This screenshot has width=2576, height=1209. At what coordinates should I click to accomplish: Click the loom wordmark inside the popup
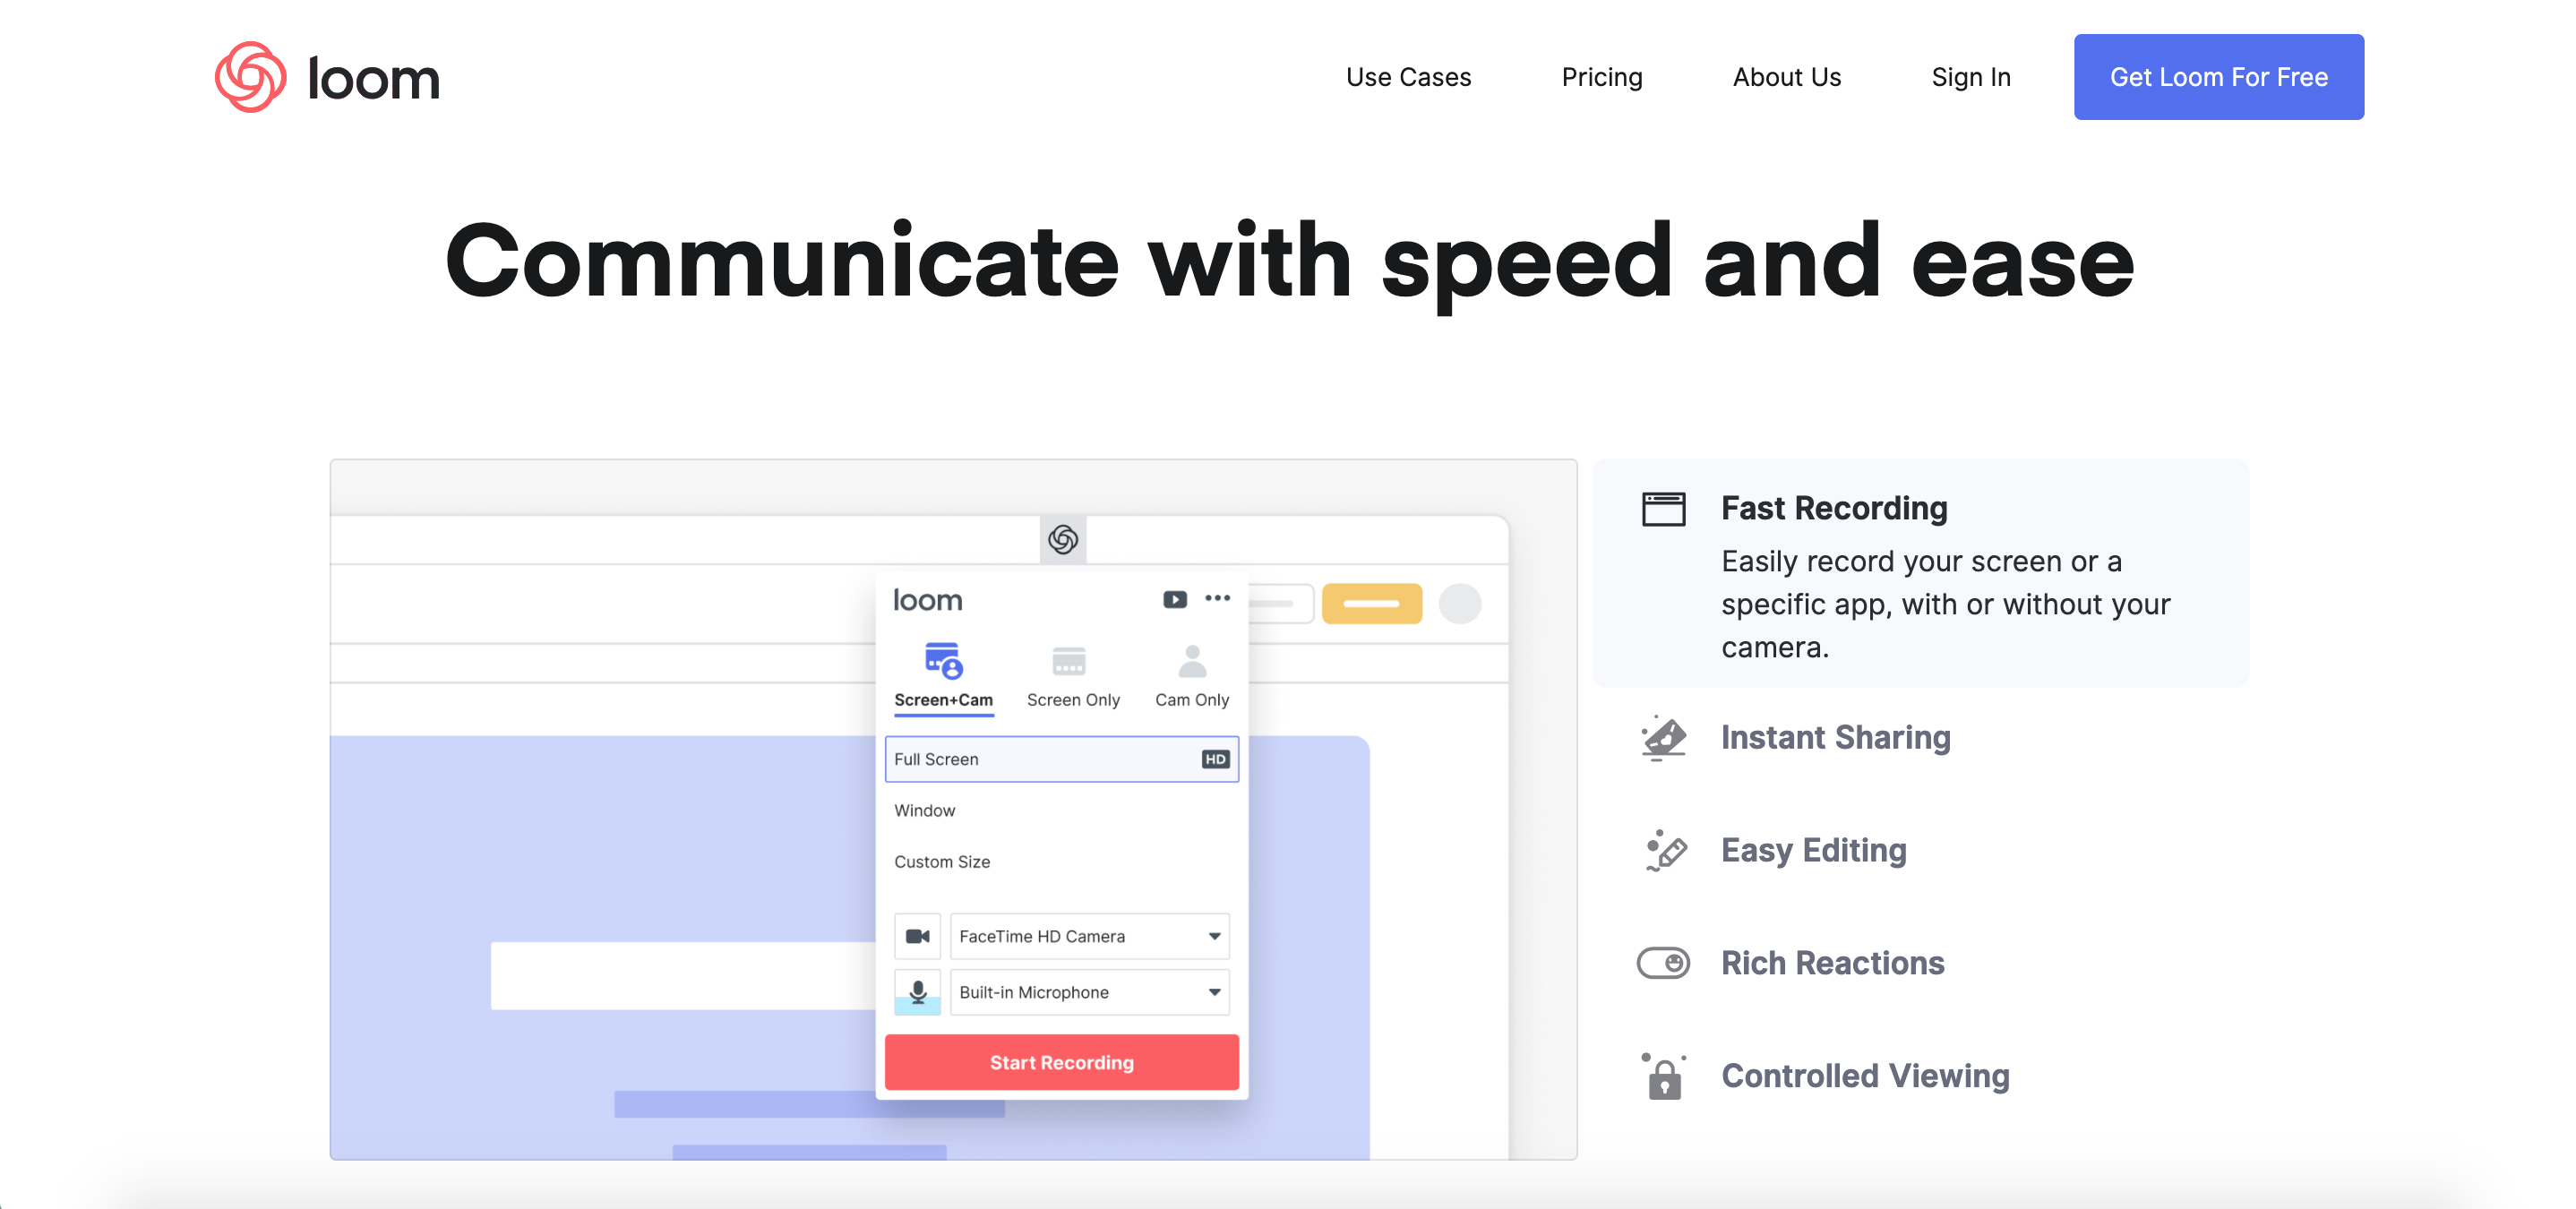click(927, 600)
